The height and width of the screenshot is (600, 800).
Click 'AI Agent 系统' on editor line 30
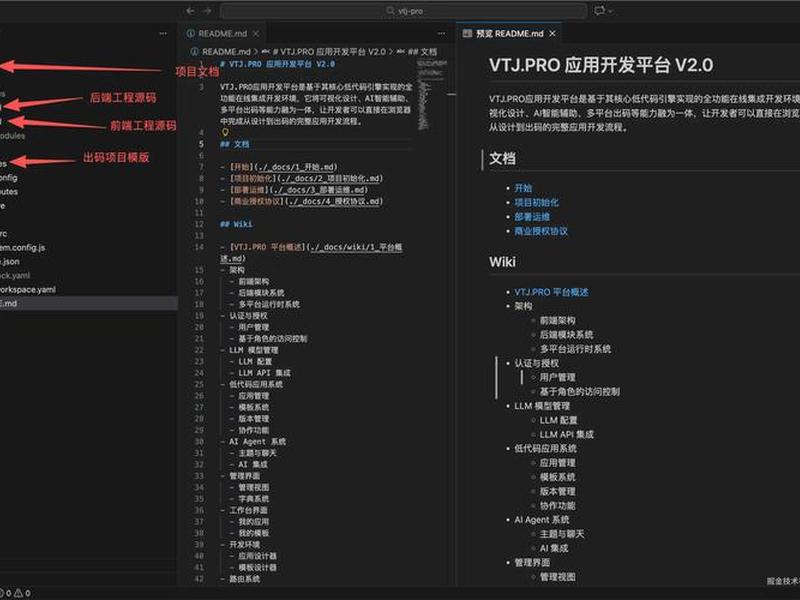[257, 441]
